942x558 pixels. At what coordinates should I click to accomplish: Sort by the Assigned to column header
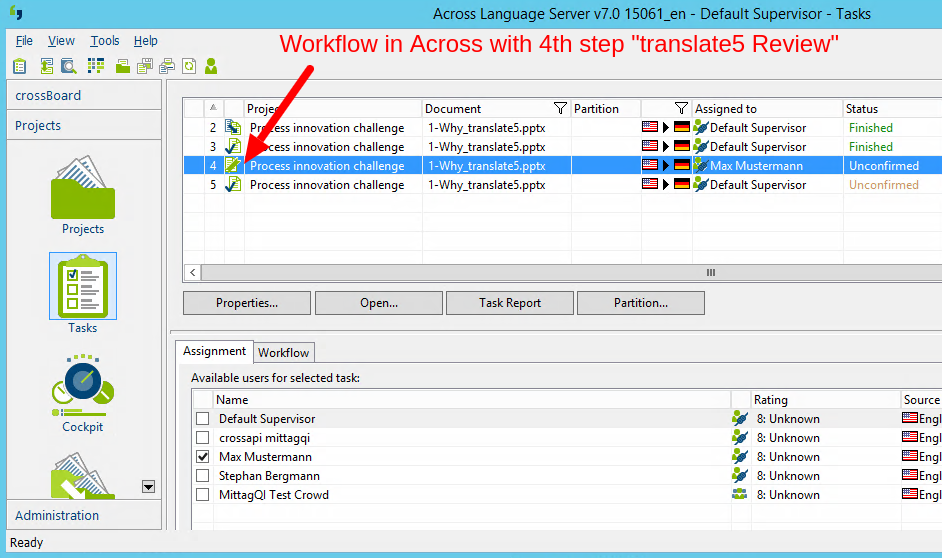click(767, 108)
